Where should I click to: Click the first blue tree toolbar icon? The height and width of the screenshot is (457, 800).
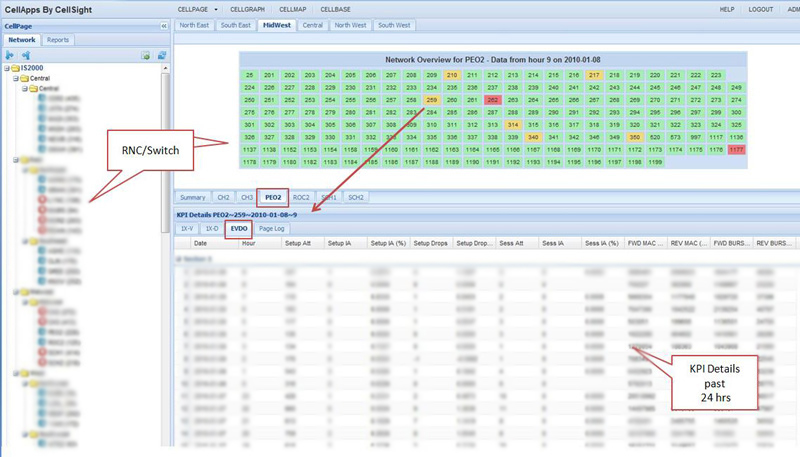tap(10, 55)
